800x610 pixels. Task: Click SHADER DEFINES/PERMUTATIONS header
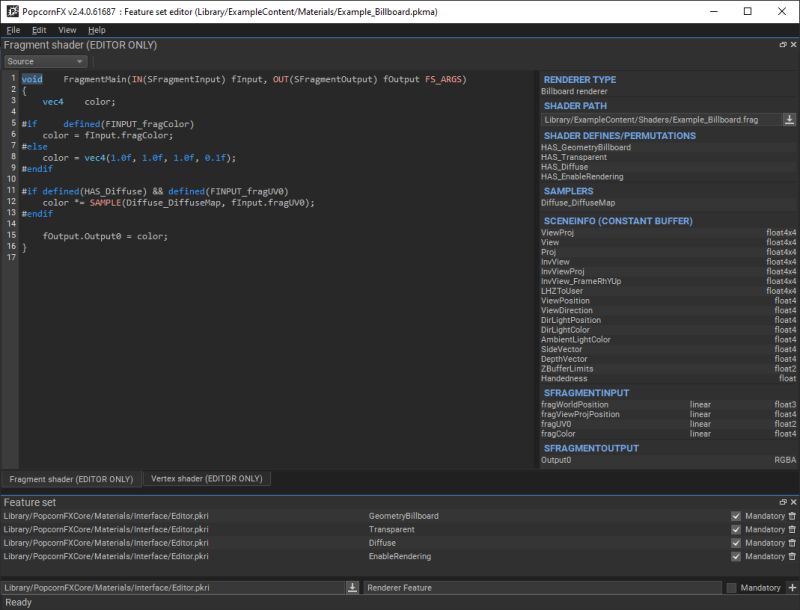619,136
